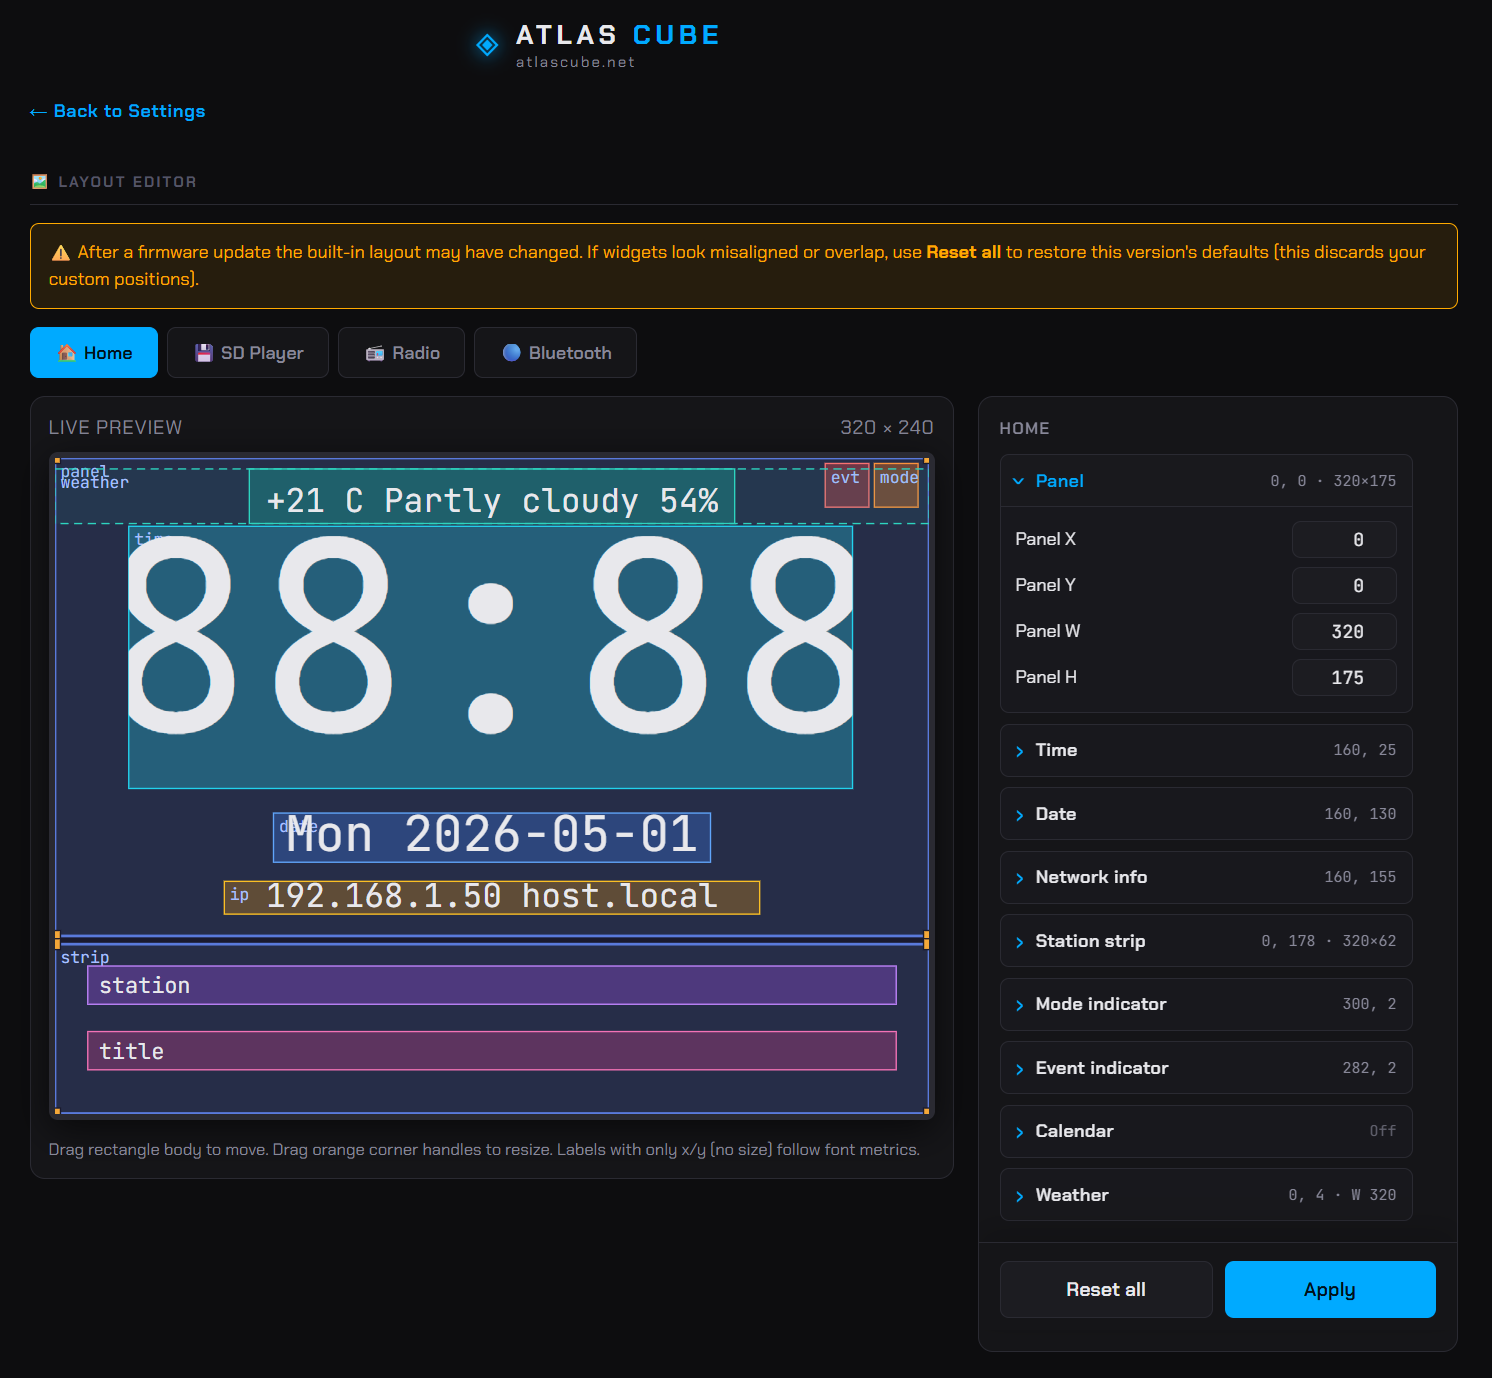Image resolution: width=1492 pixels, height=1378 pixels.
Task: Click the "LAYOUT EDITOR" section heading
Action: click(128, 182)
